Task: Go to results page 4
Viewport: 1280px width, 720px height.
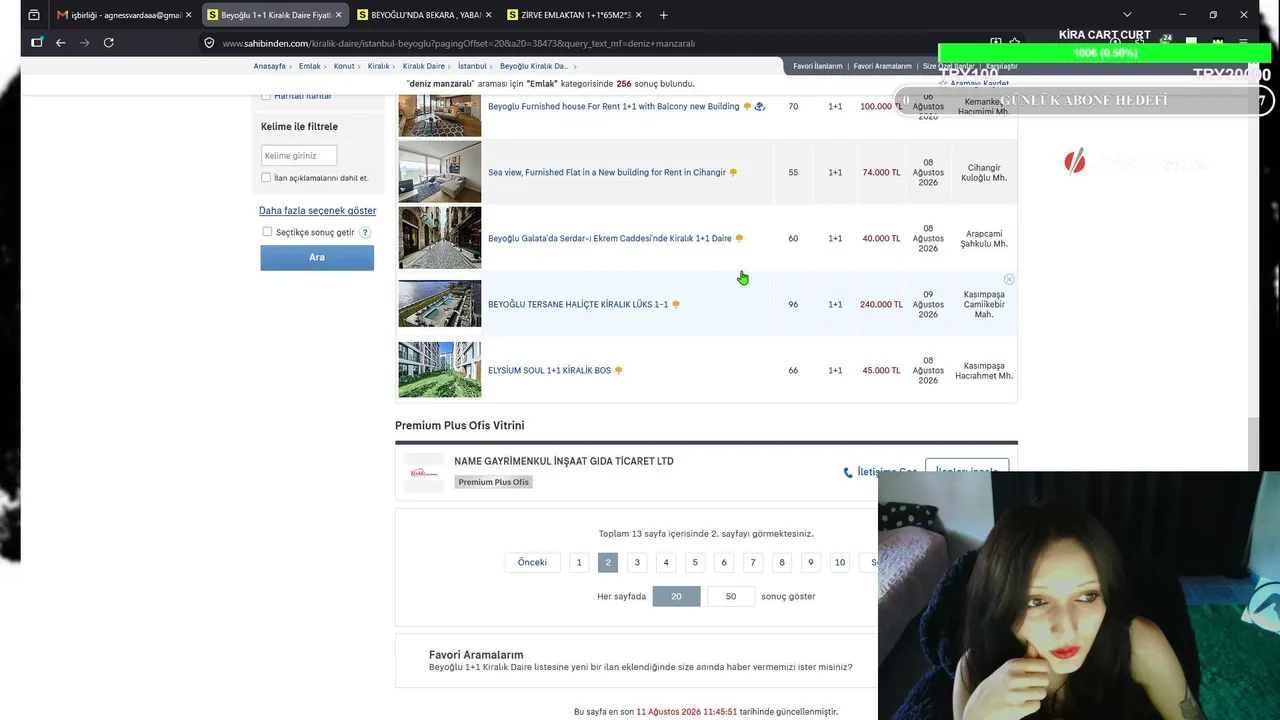Action: [x=666, y=562]
